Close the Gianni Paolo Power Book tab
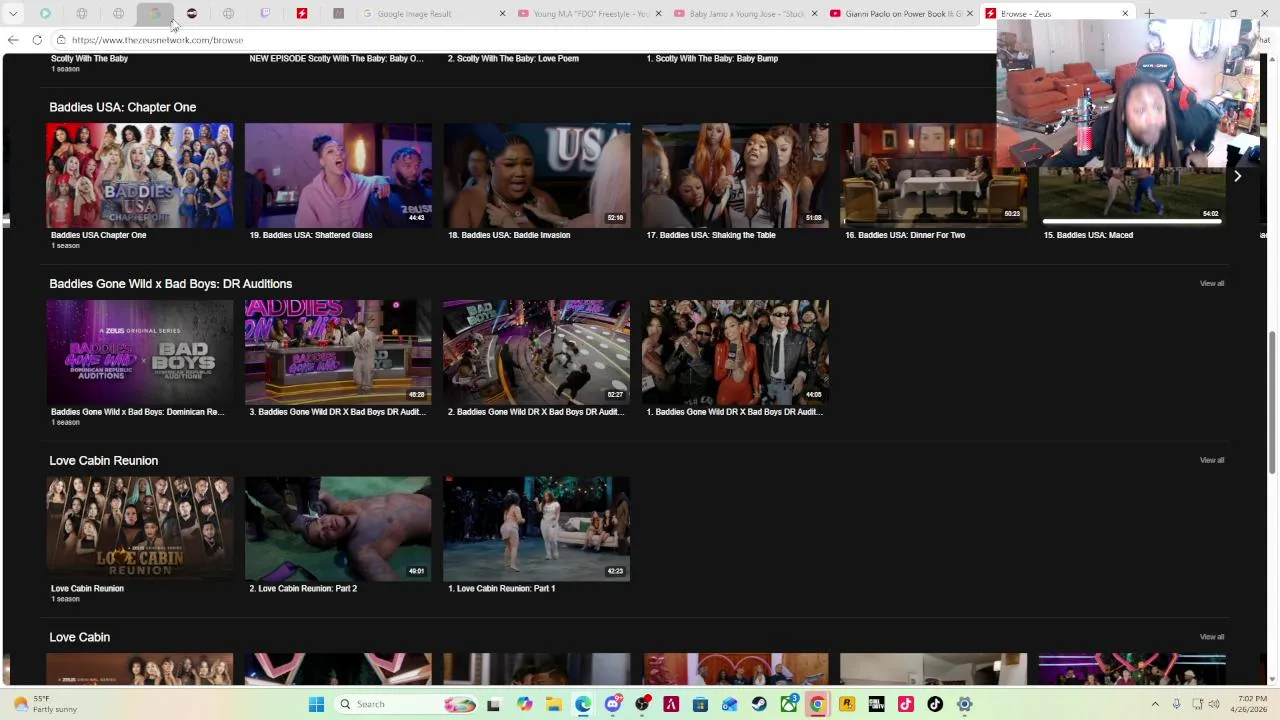 click(970, 14)
